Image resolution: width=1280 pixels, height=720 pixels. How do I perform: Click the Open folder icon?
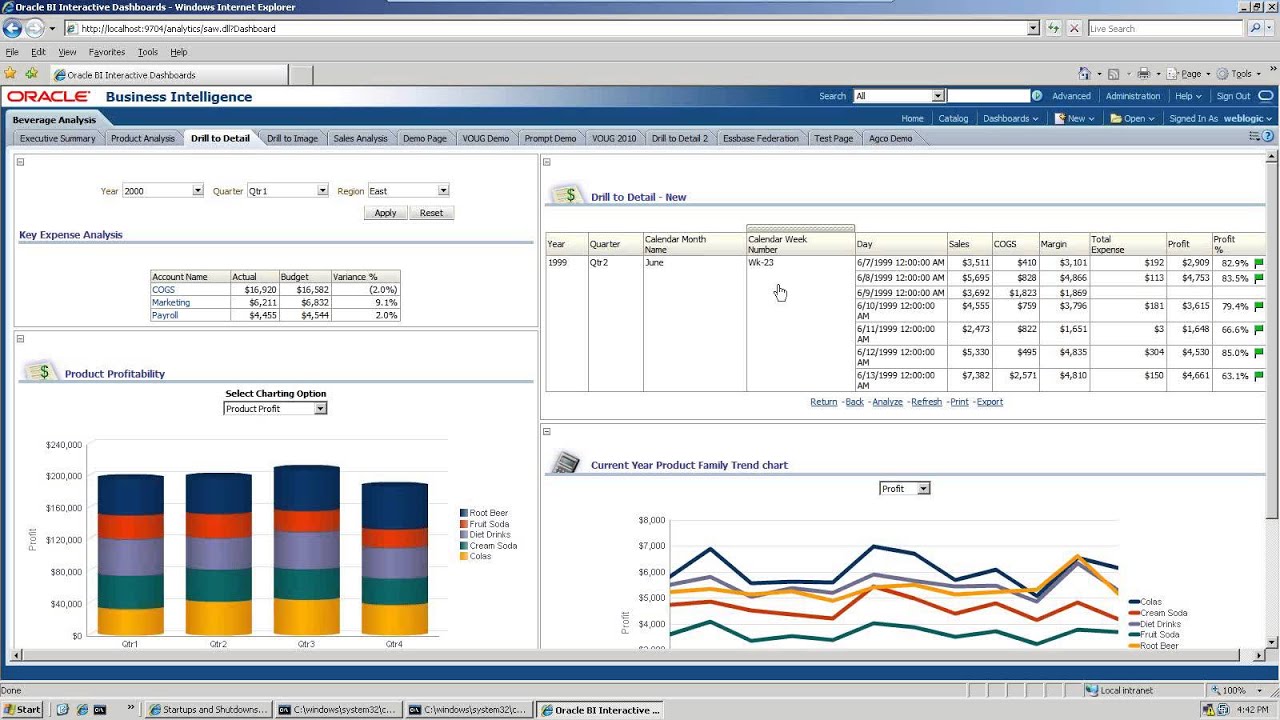click(x=1117, y=118)
